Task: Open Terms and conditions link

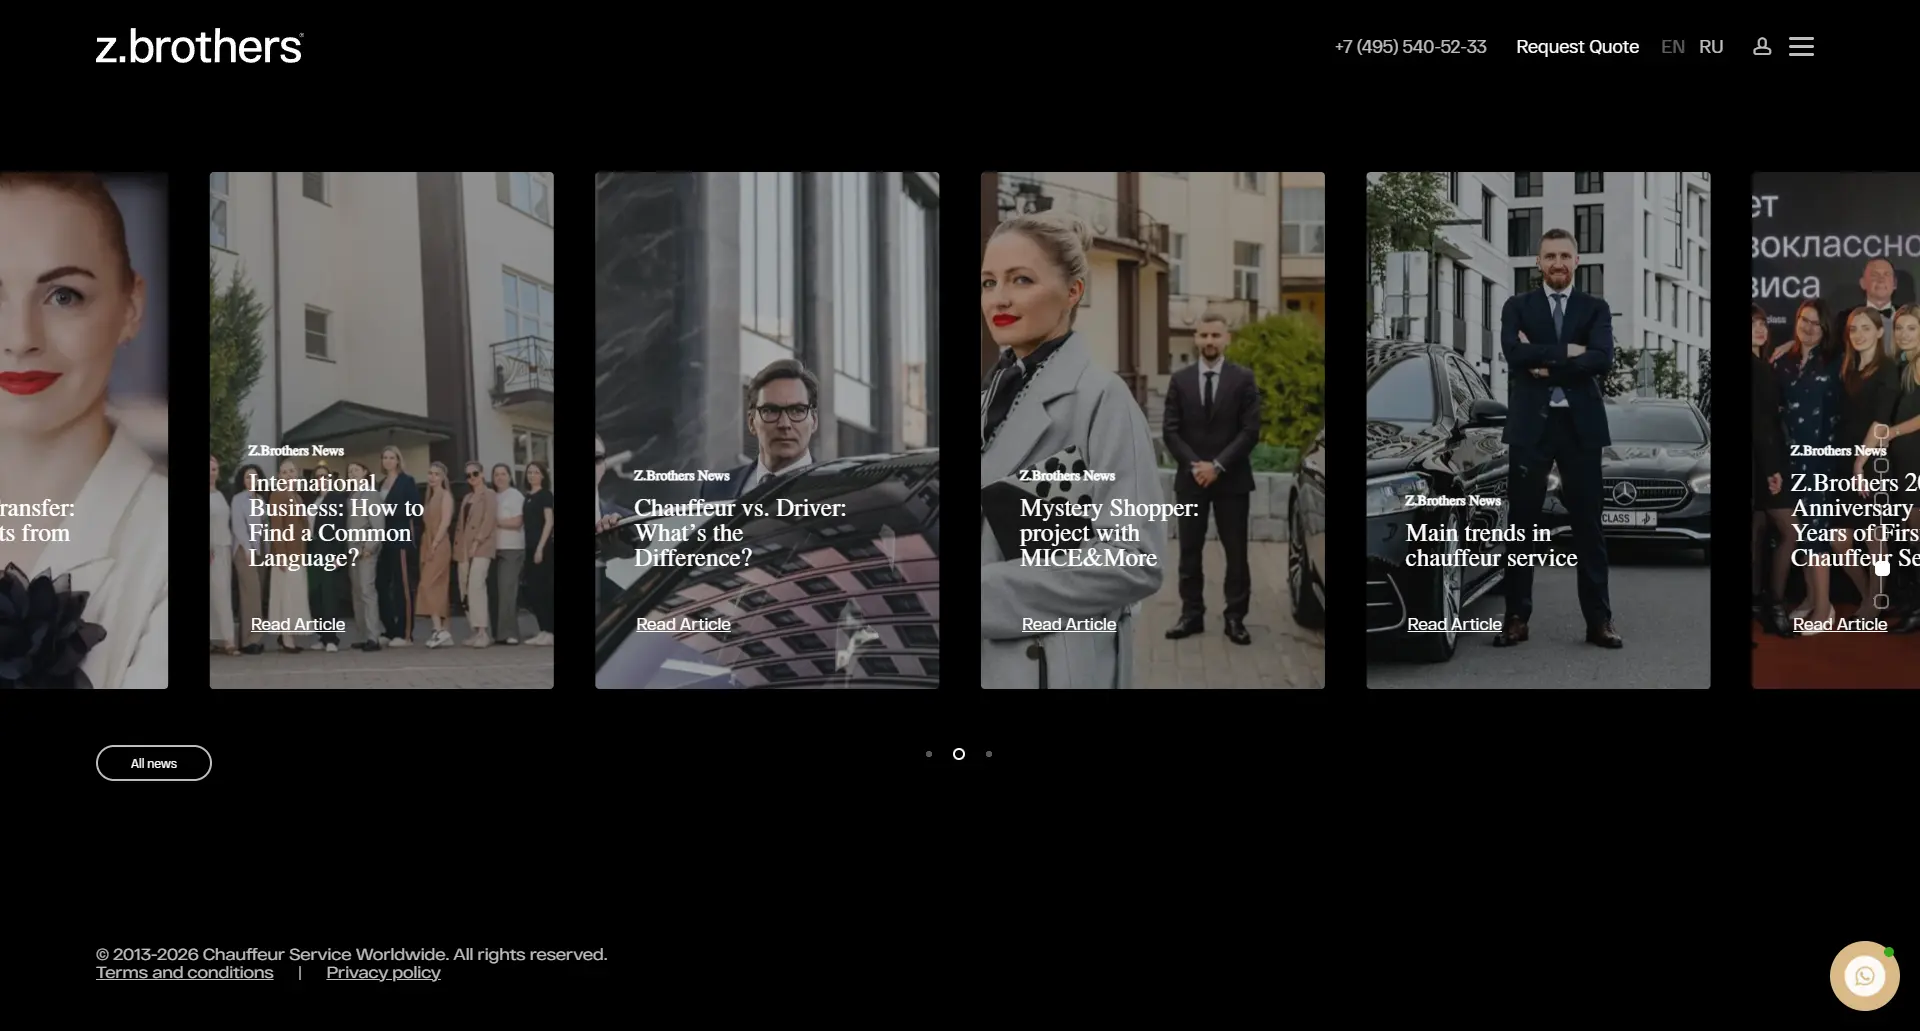Action: [x=185, y=973]
